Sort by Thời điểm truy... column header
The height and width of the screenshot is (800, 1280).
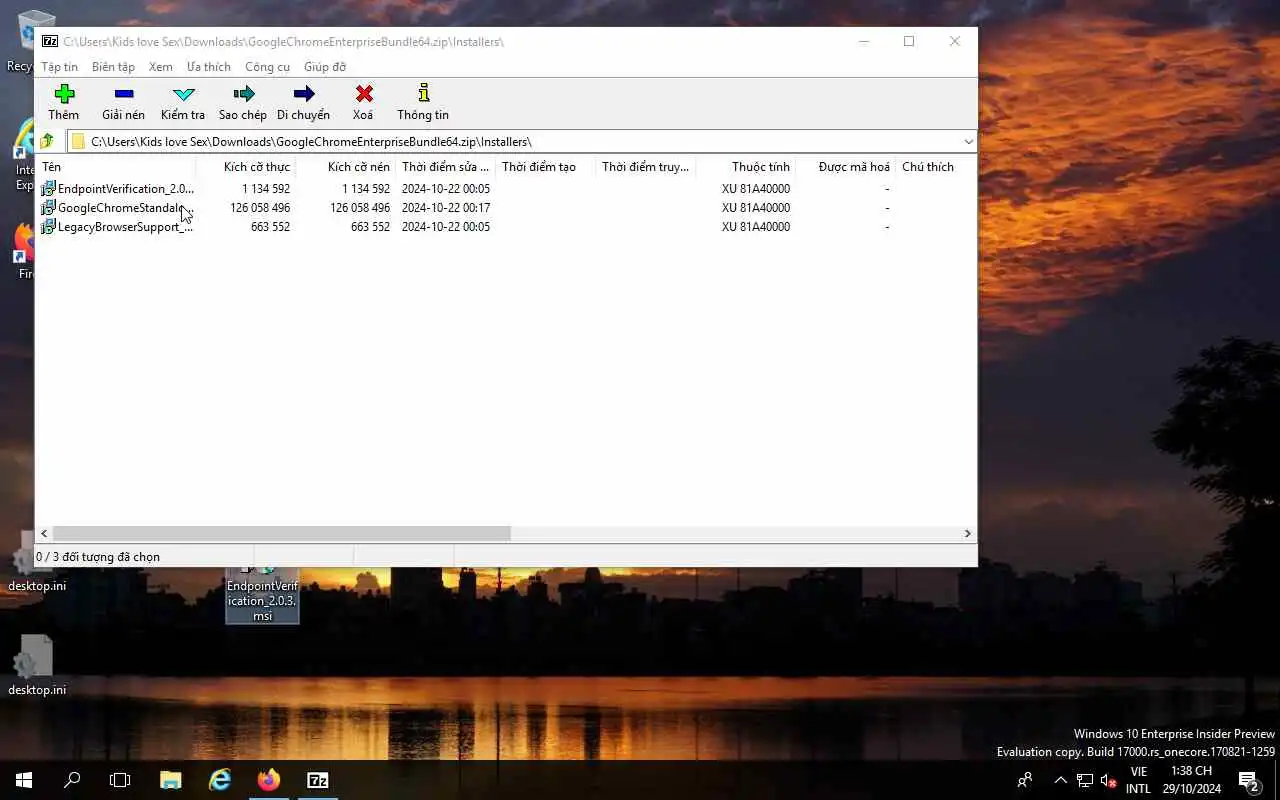tap(645, 167)
